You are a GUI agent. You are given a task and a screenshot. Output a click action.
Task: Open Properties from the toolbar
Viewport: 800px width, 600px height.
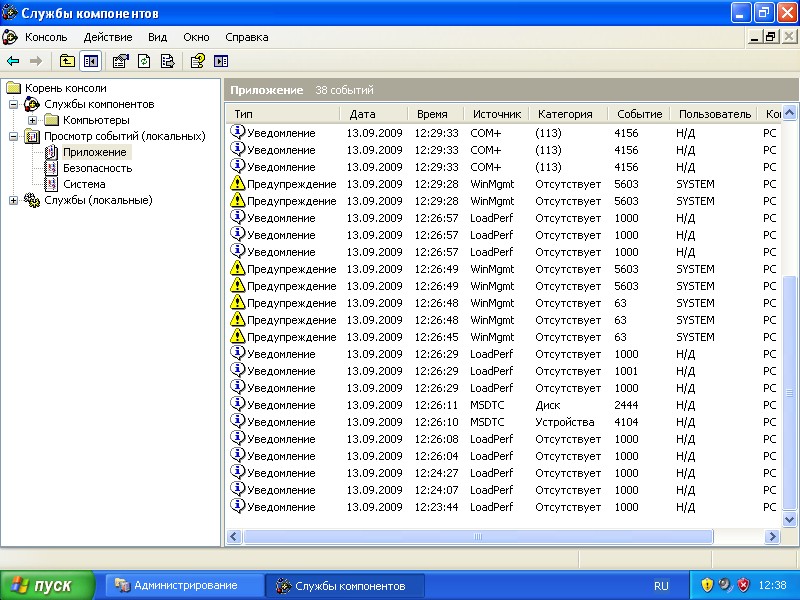pos(121,61)
